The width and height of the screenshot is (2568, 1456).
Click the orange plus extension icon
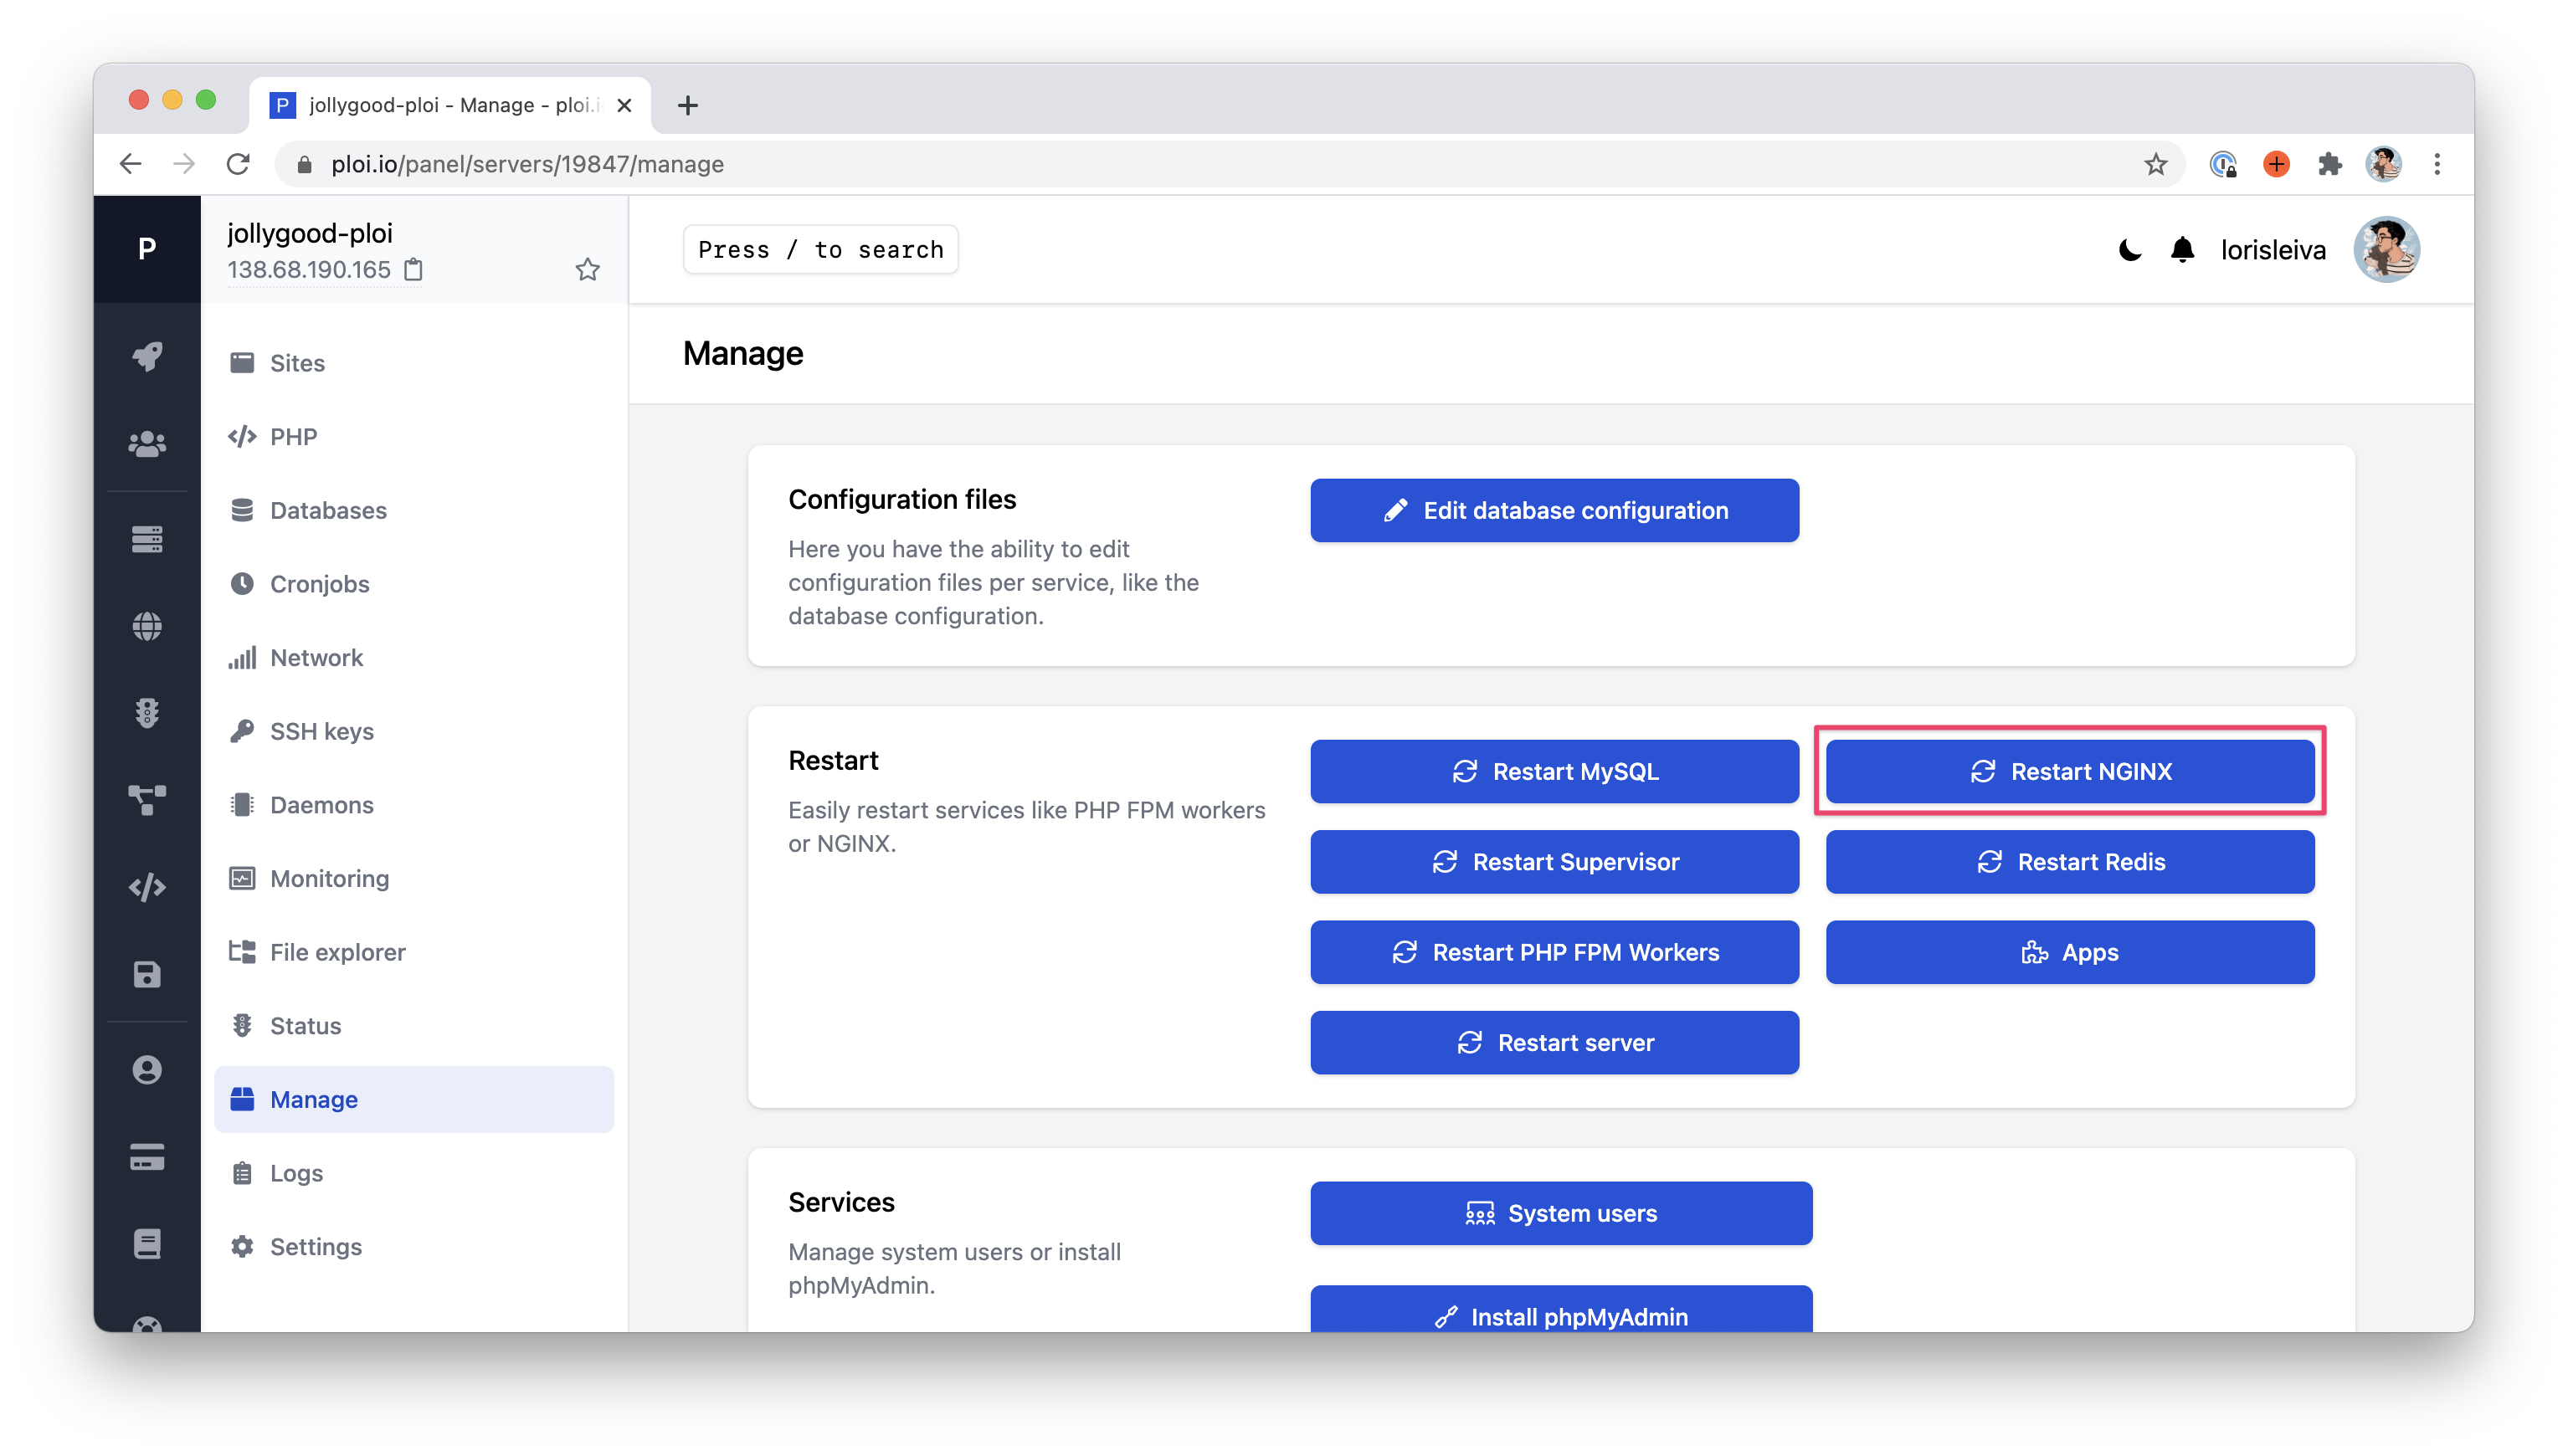[x=2276, y=164]
